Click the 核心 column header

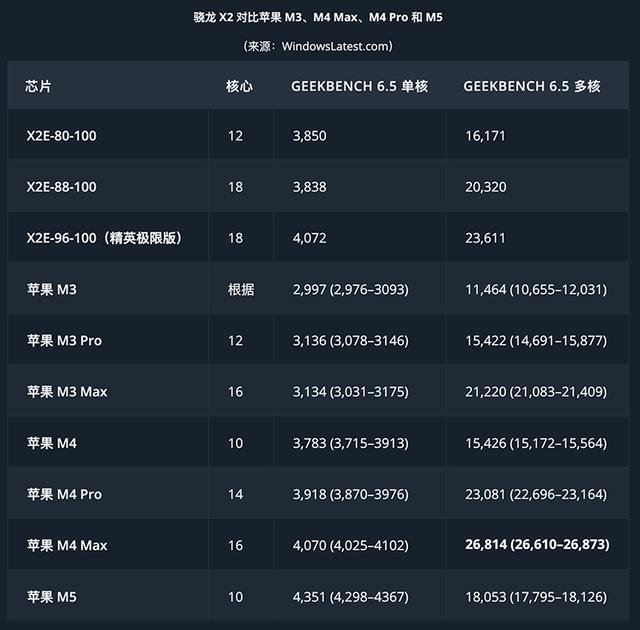pyautogui.click(x=240, y=86)
